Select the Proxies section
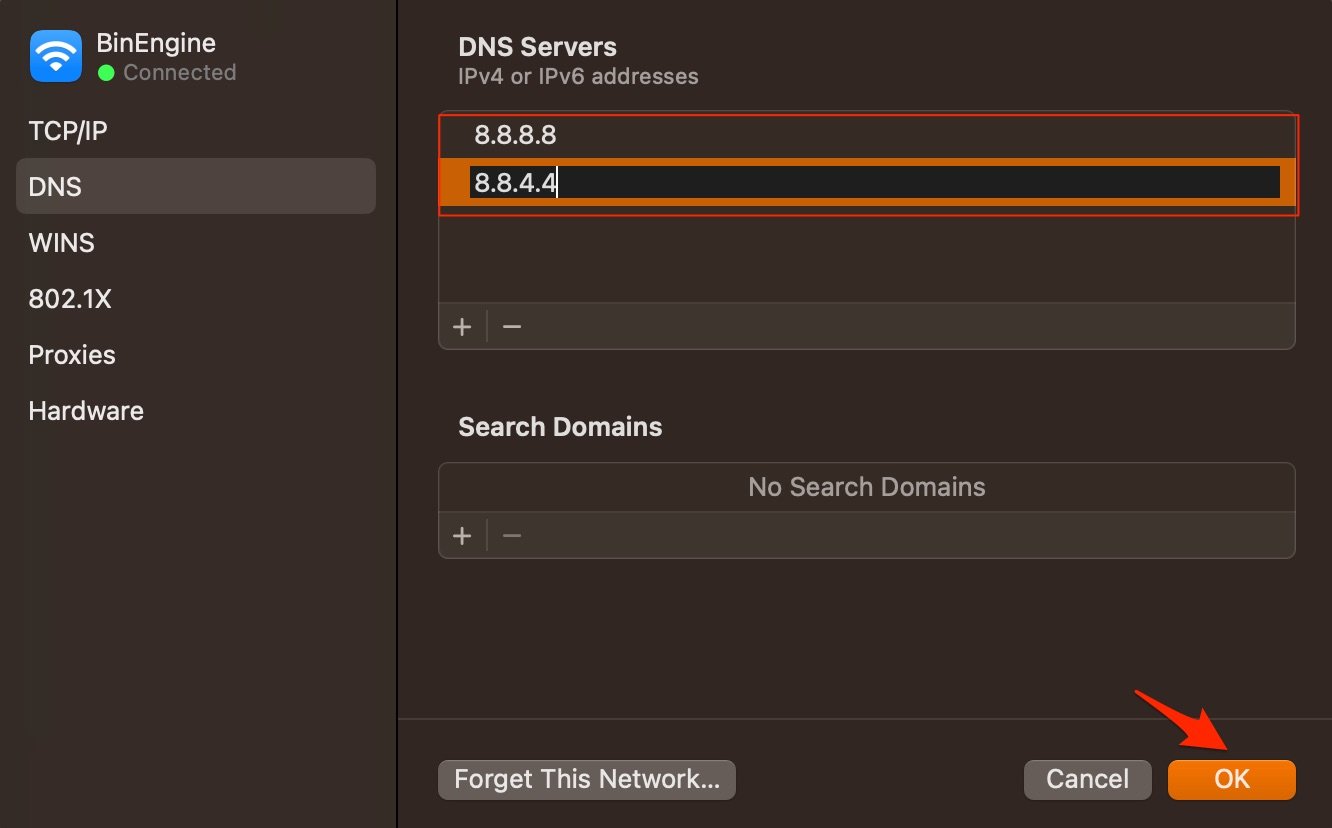Image resolution: width=1332 pixels, height=828 pixels. tap(72, 354)
